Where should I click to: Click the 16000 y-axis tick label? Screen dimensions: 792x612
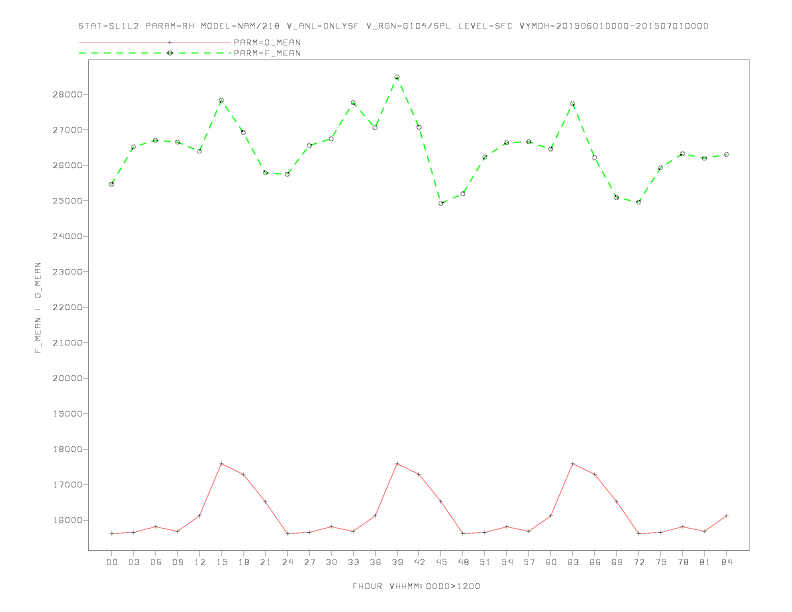(68, 520)
